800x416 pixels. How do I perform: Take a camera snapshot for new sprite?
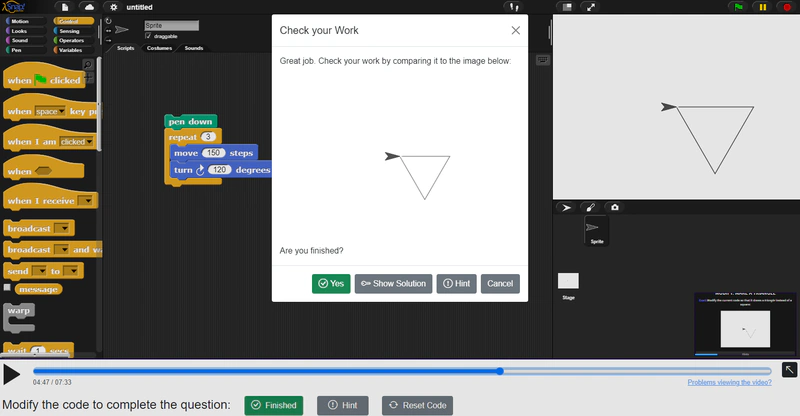[x=615, y=207]
